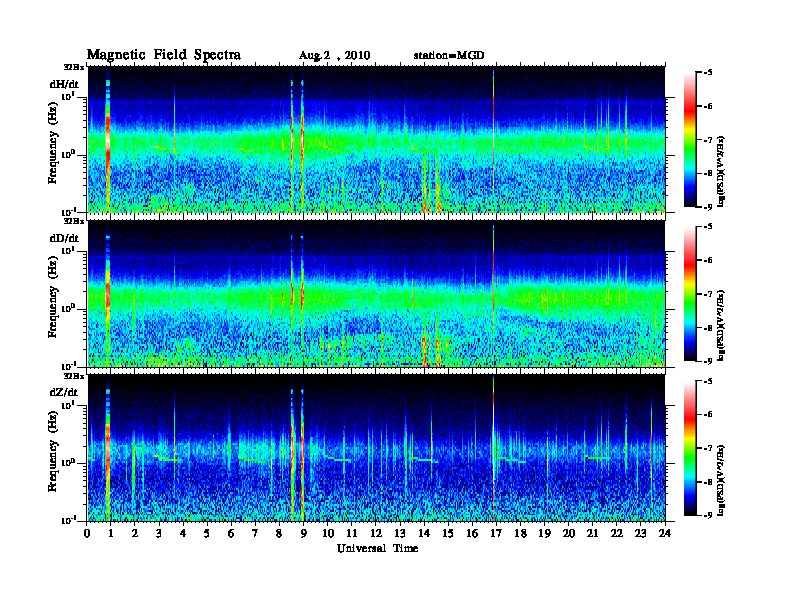Click the -9 tick on dZ/dt color bar
792x612 pixels.
coord(708,515)
